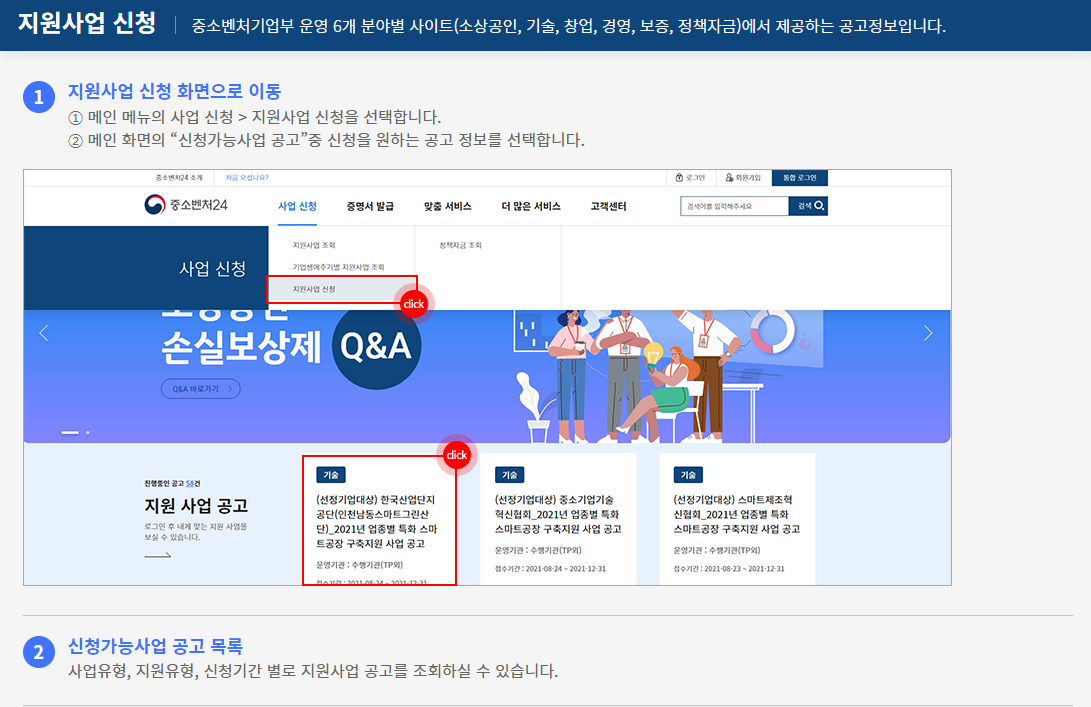This screenshot has width=1091, height=707.
Task: Click the Q&A 바로가기 button
Action: click(x=201, y=388)
